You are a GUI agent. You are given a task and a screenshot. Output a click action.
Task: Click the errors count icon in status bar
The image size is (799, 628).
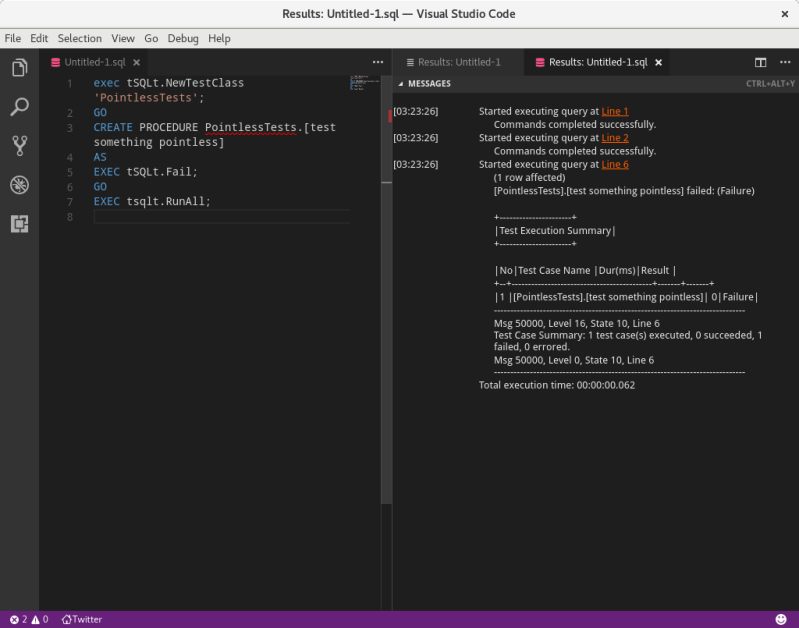14,619
